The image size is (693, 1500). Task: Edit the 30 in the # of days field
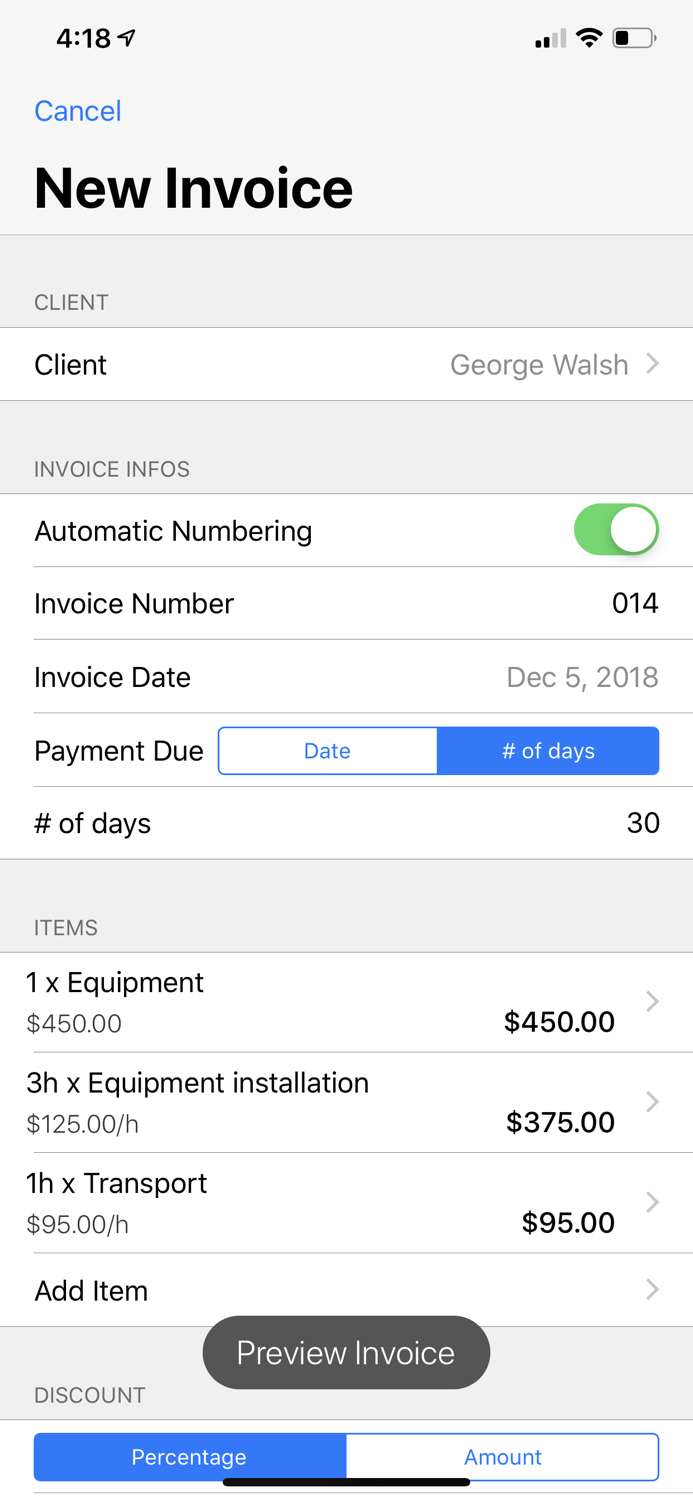(x=644, y=823)
